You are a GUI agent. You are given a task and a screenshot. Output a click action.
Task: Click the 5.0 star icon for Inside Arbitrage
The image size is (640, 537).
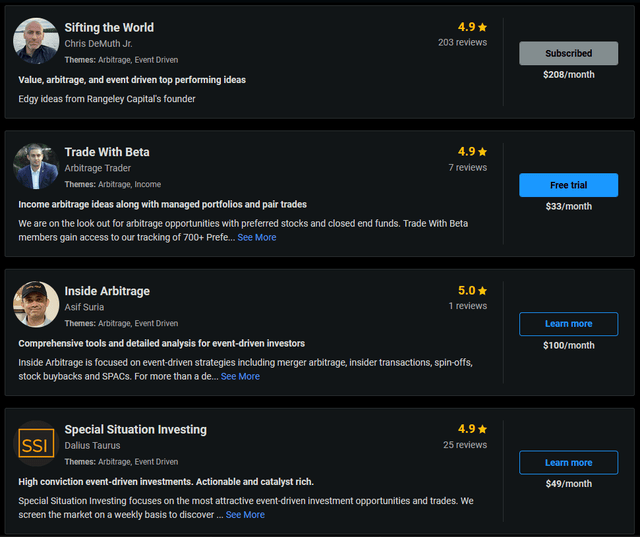pos(483,291)
